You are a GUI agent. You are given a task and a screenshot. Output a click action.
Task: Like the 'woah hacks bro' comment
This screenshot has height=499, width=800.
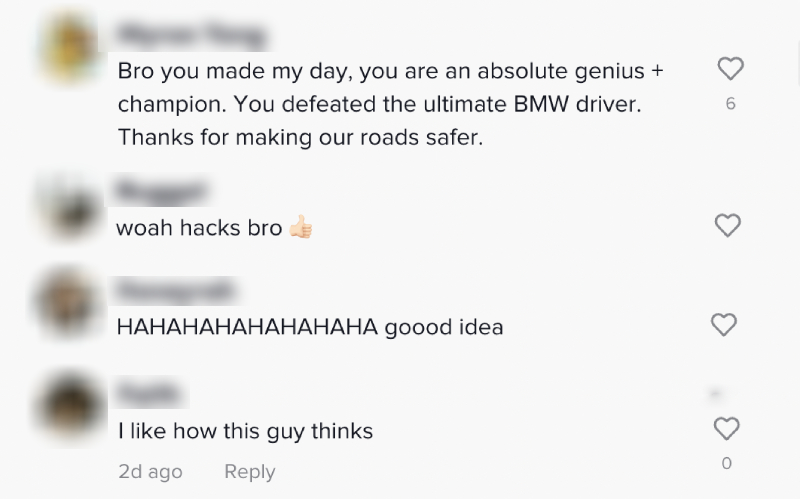point(728,225)
